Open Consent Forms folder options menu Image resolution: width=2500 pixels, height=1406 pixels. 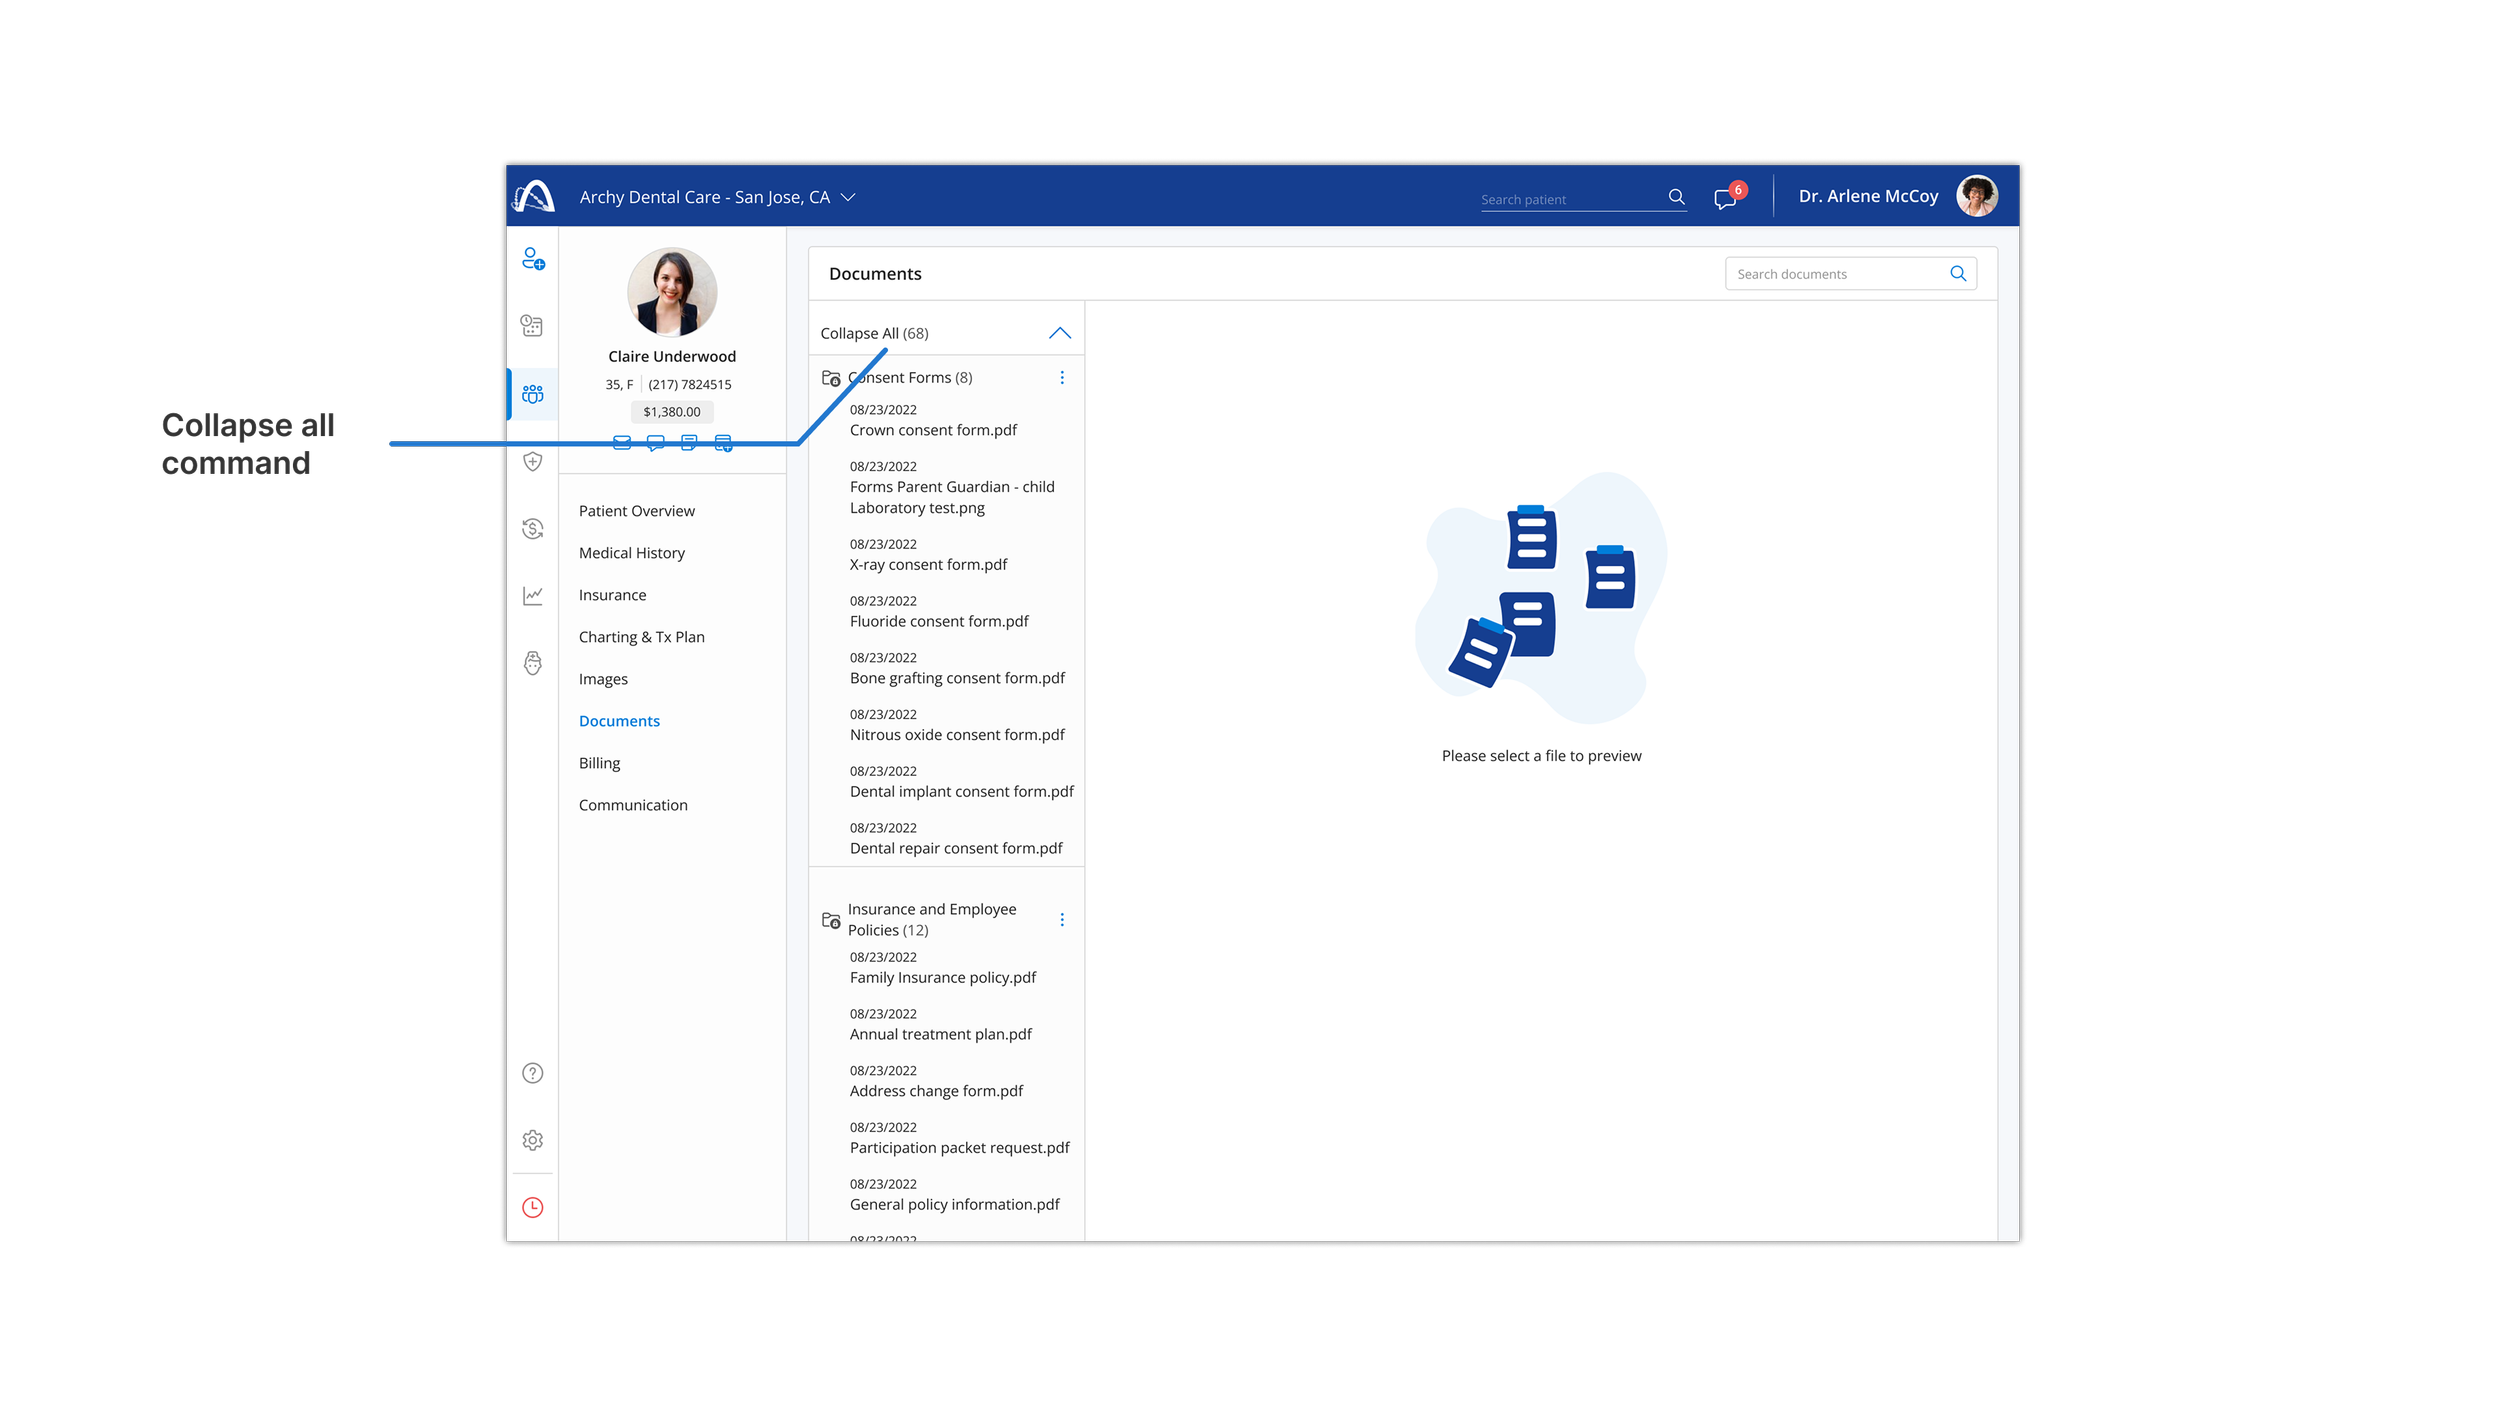(1062, 378)
